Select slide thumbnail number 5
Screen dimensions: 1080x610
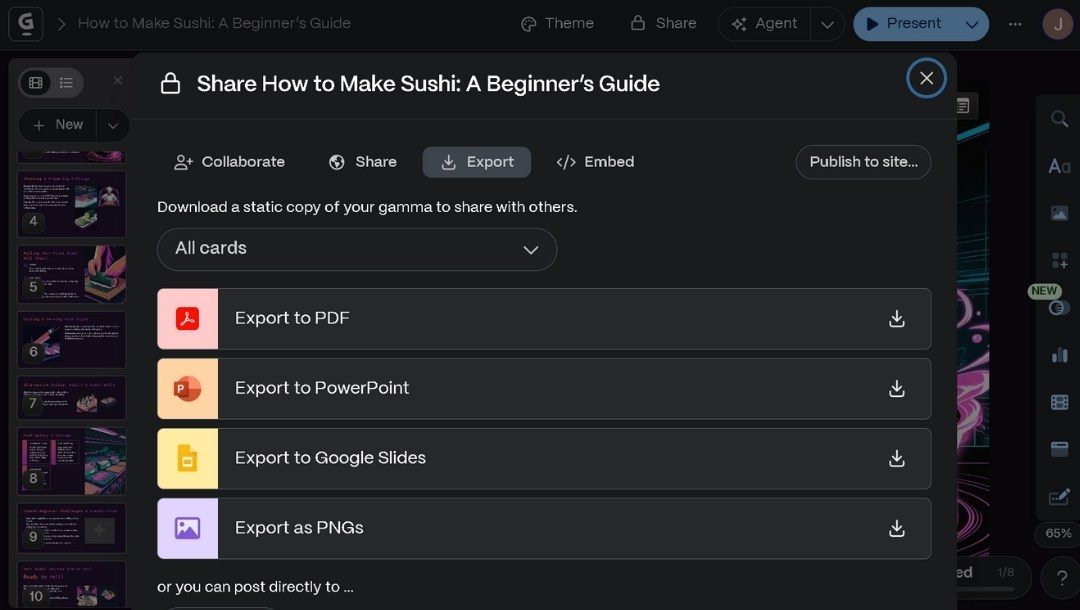tap(71, 274)
